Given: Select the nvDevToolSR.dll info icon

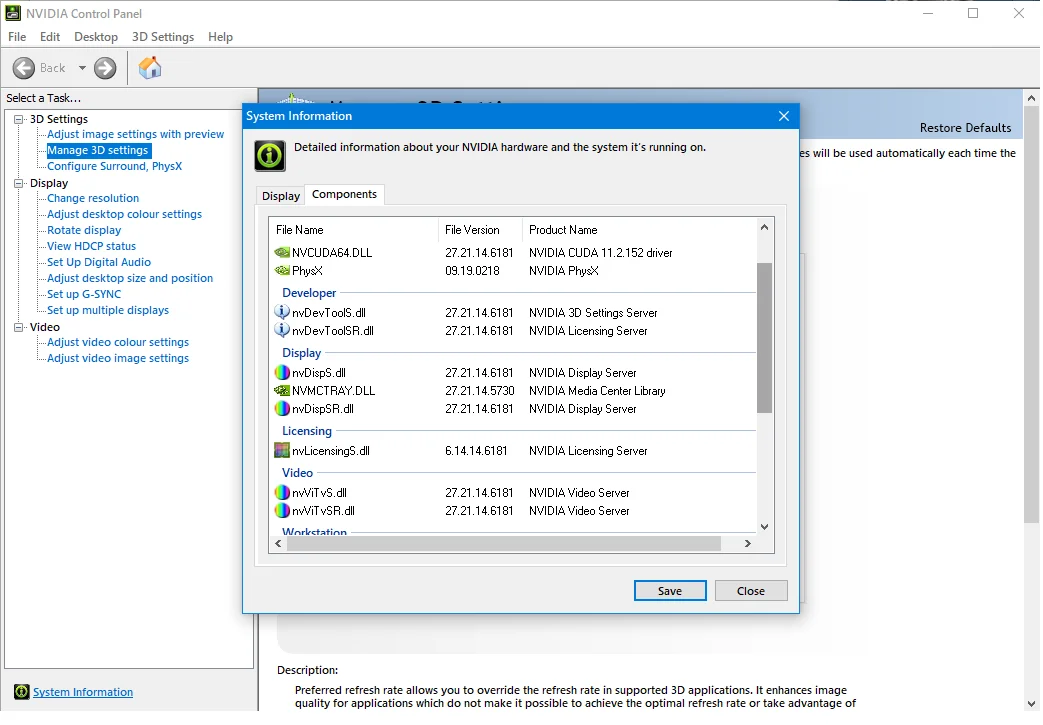Looking at the screenshot, I should pyautogui.click(x=282, y=330).
